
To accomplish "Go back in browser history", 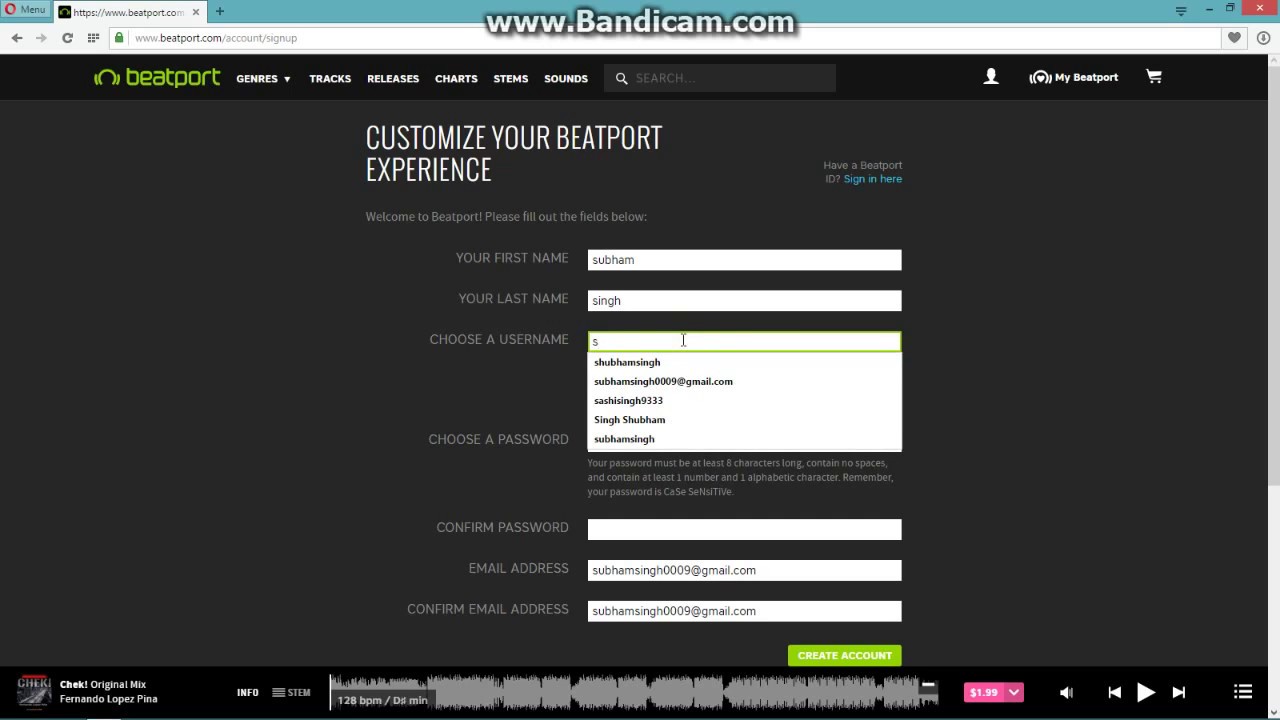I will (17, 38).
